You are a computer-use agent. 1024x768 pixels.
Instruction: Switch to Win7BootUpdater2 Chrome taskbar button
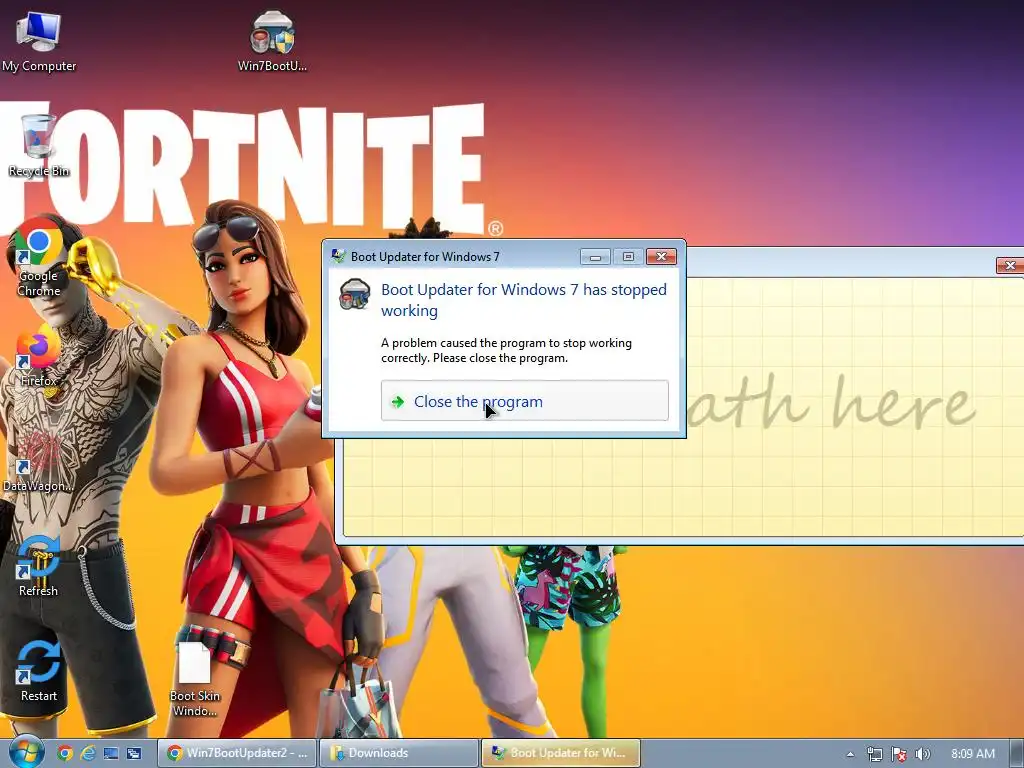click(237, 753)
